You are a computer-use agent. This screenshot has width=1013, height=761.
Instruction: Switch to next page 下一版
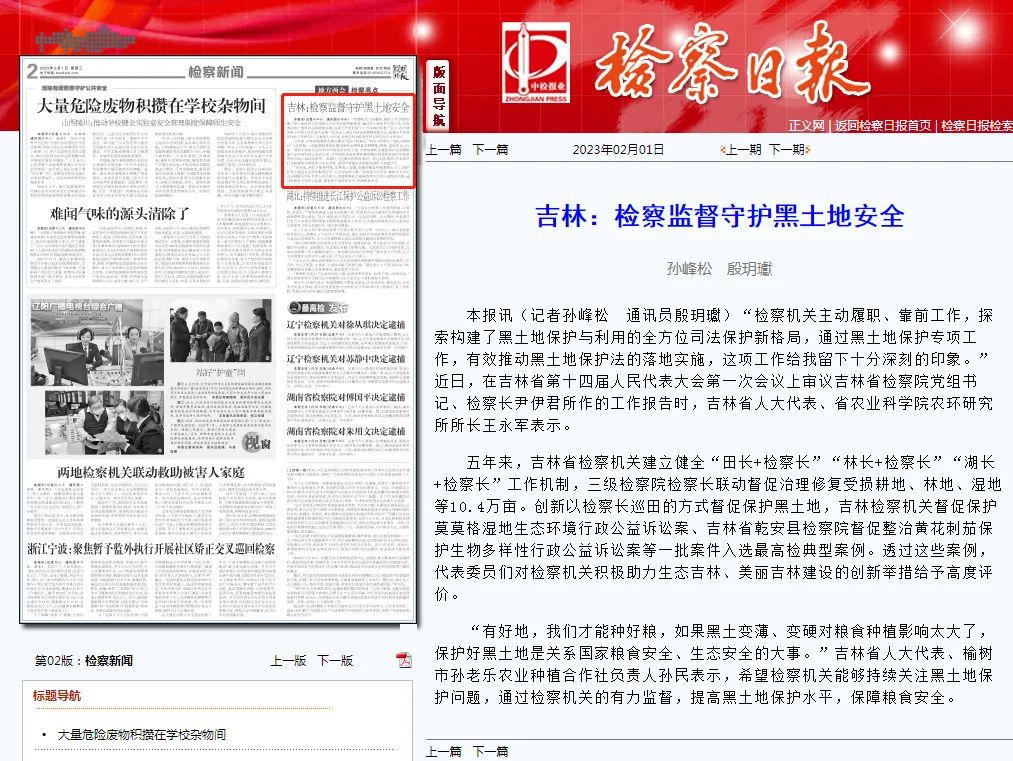[x=335, y=661]
